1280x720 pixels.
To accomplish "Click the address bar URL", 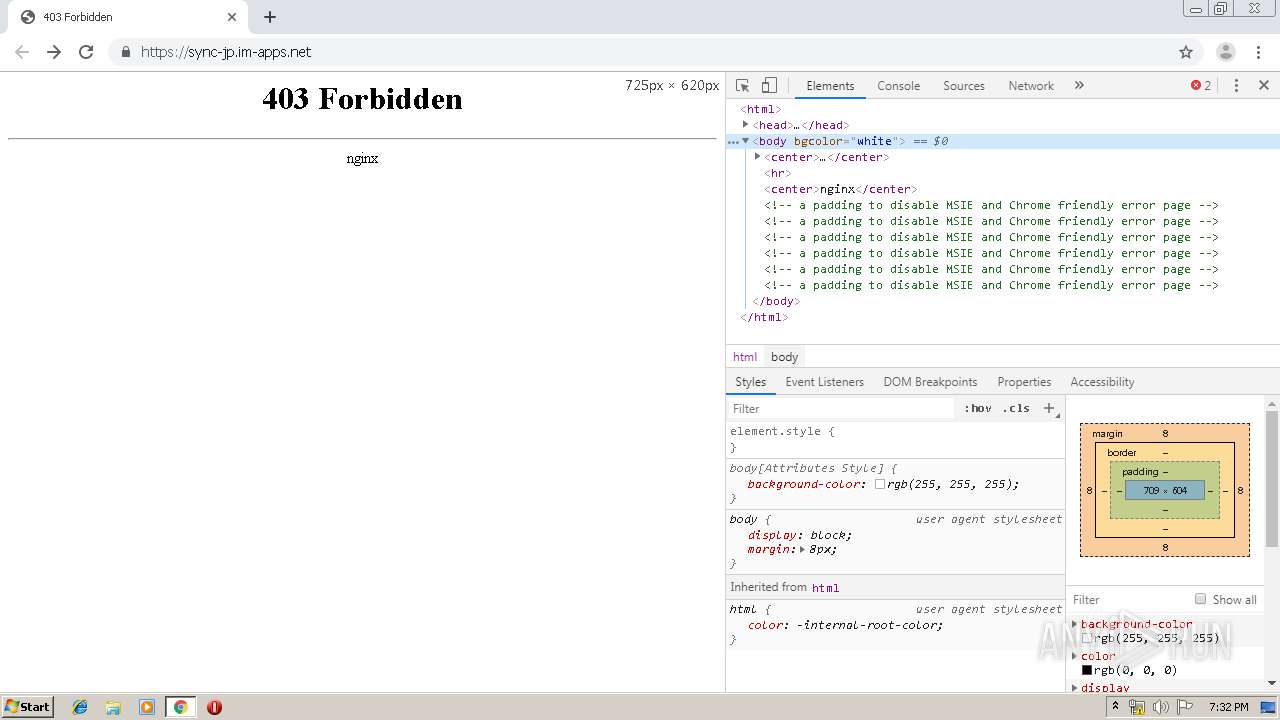I will pos(226,52).
